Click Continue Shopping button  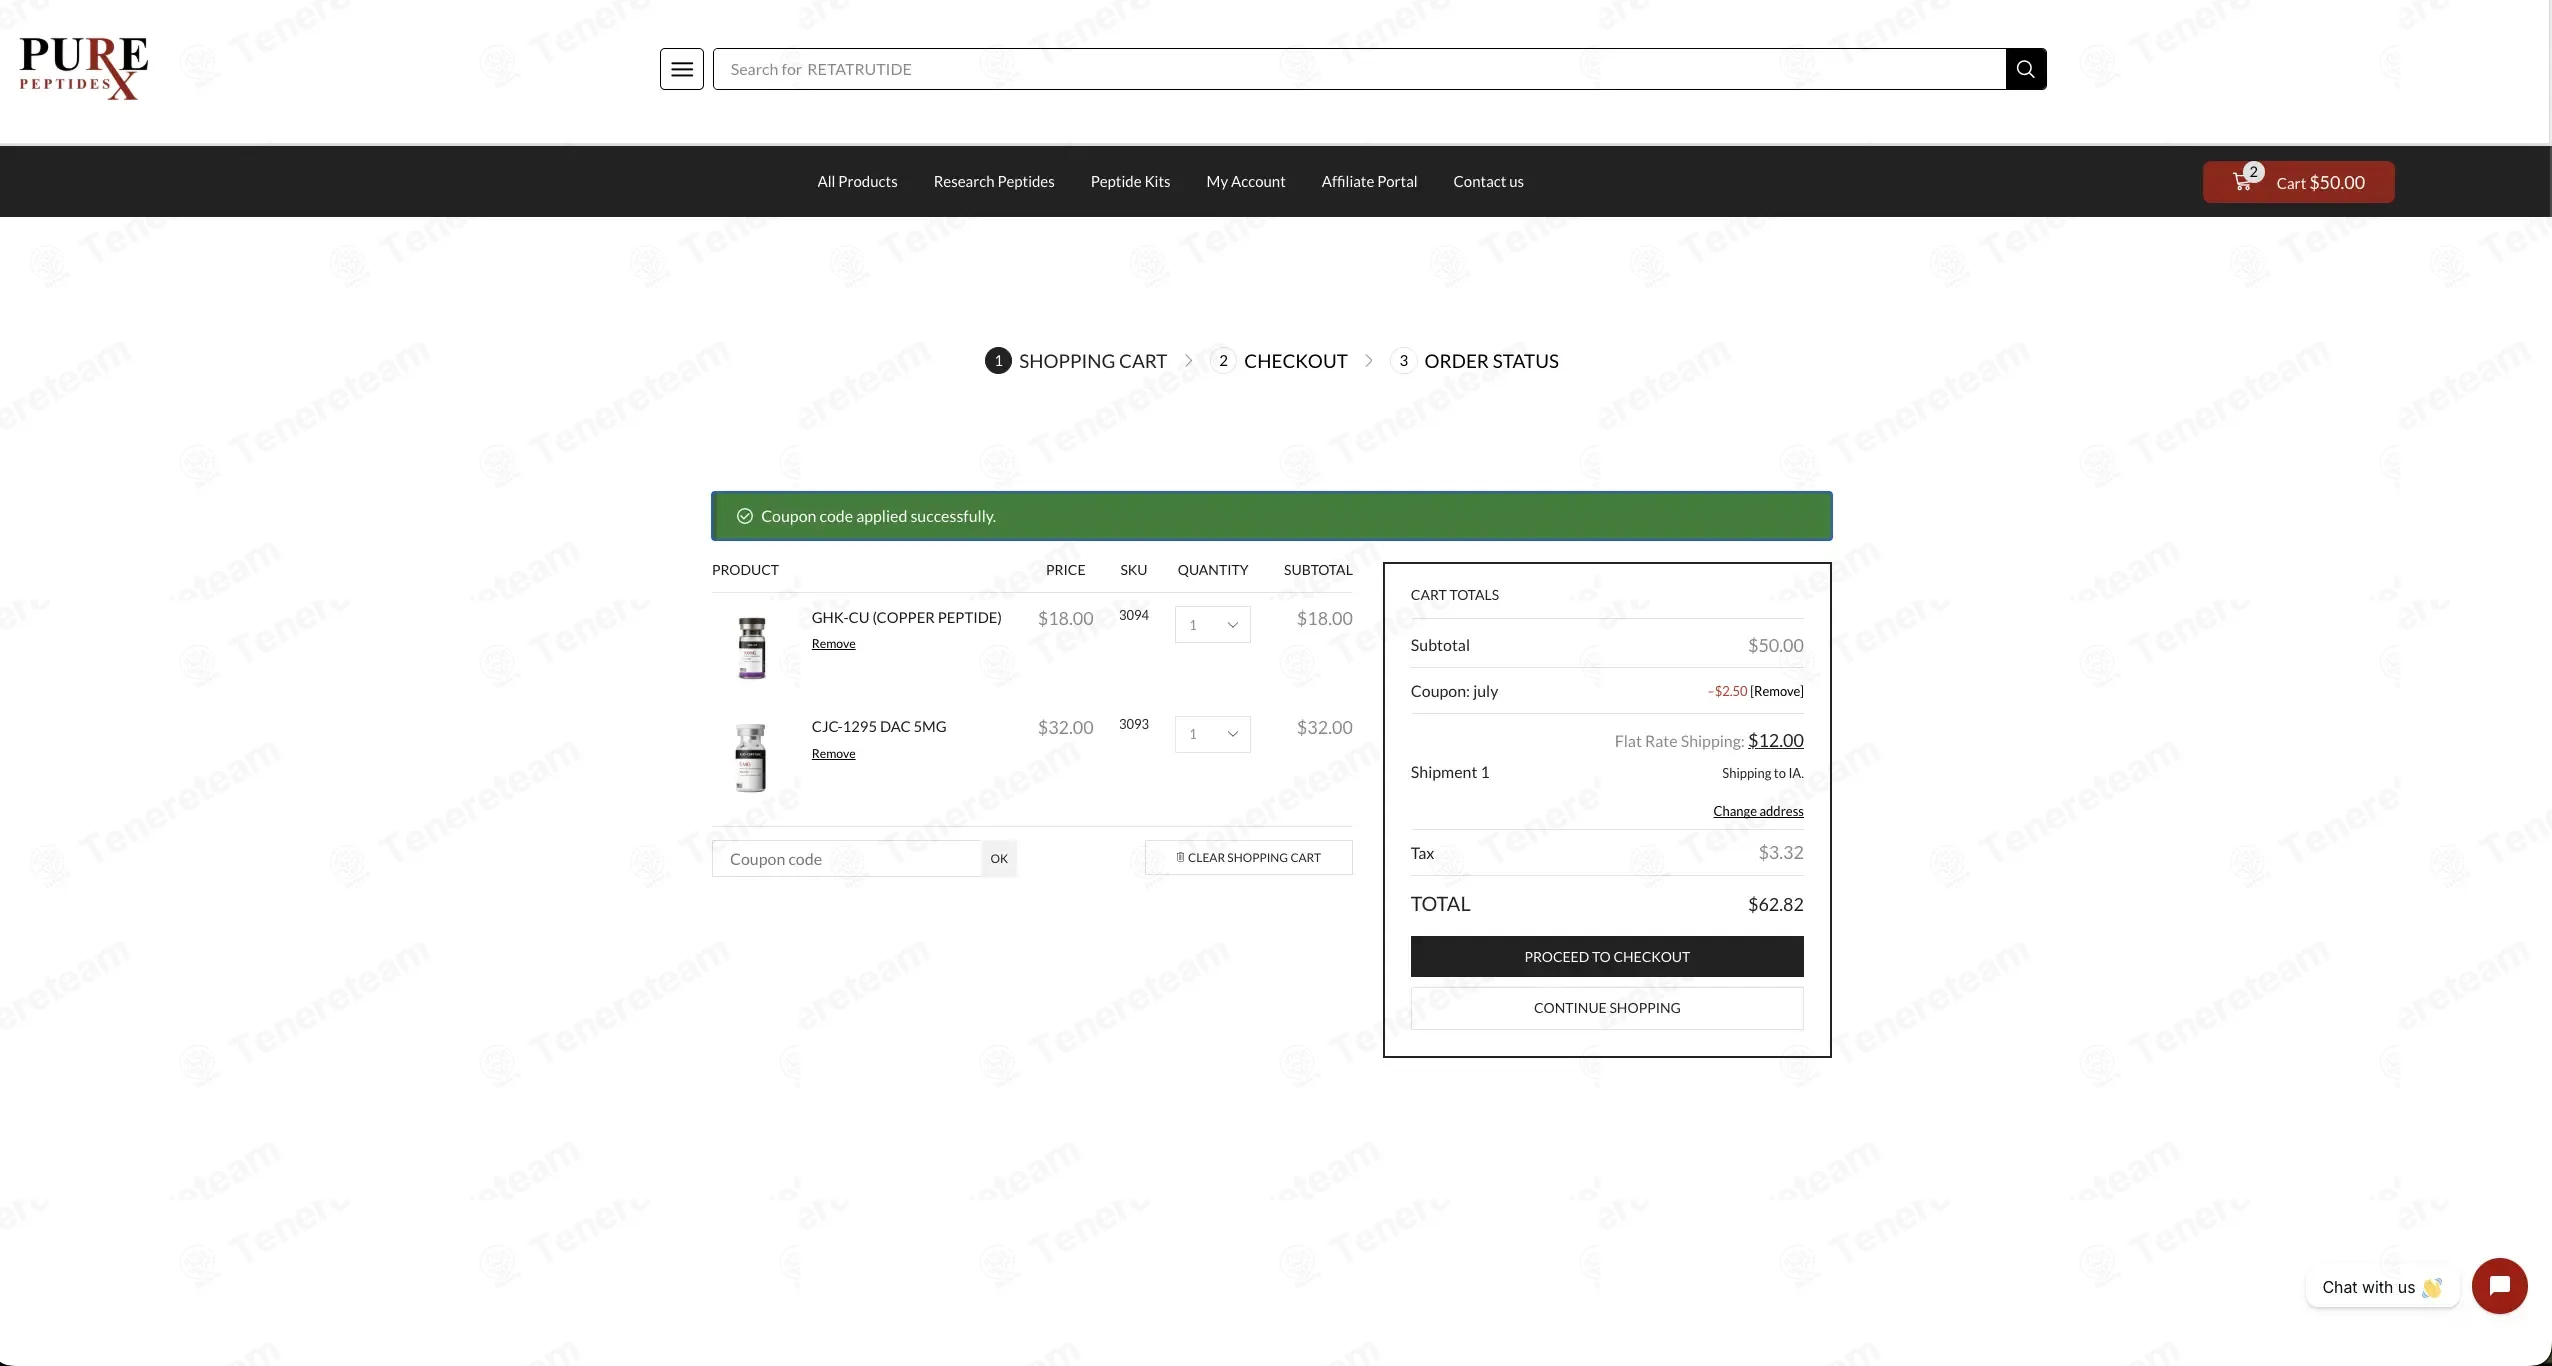point(1607,1008)
